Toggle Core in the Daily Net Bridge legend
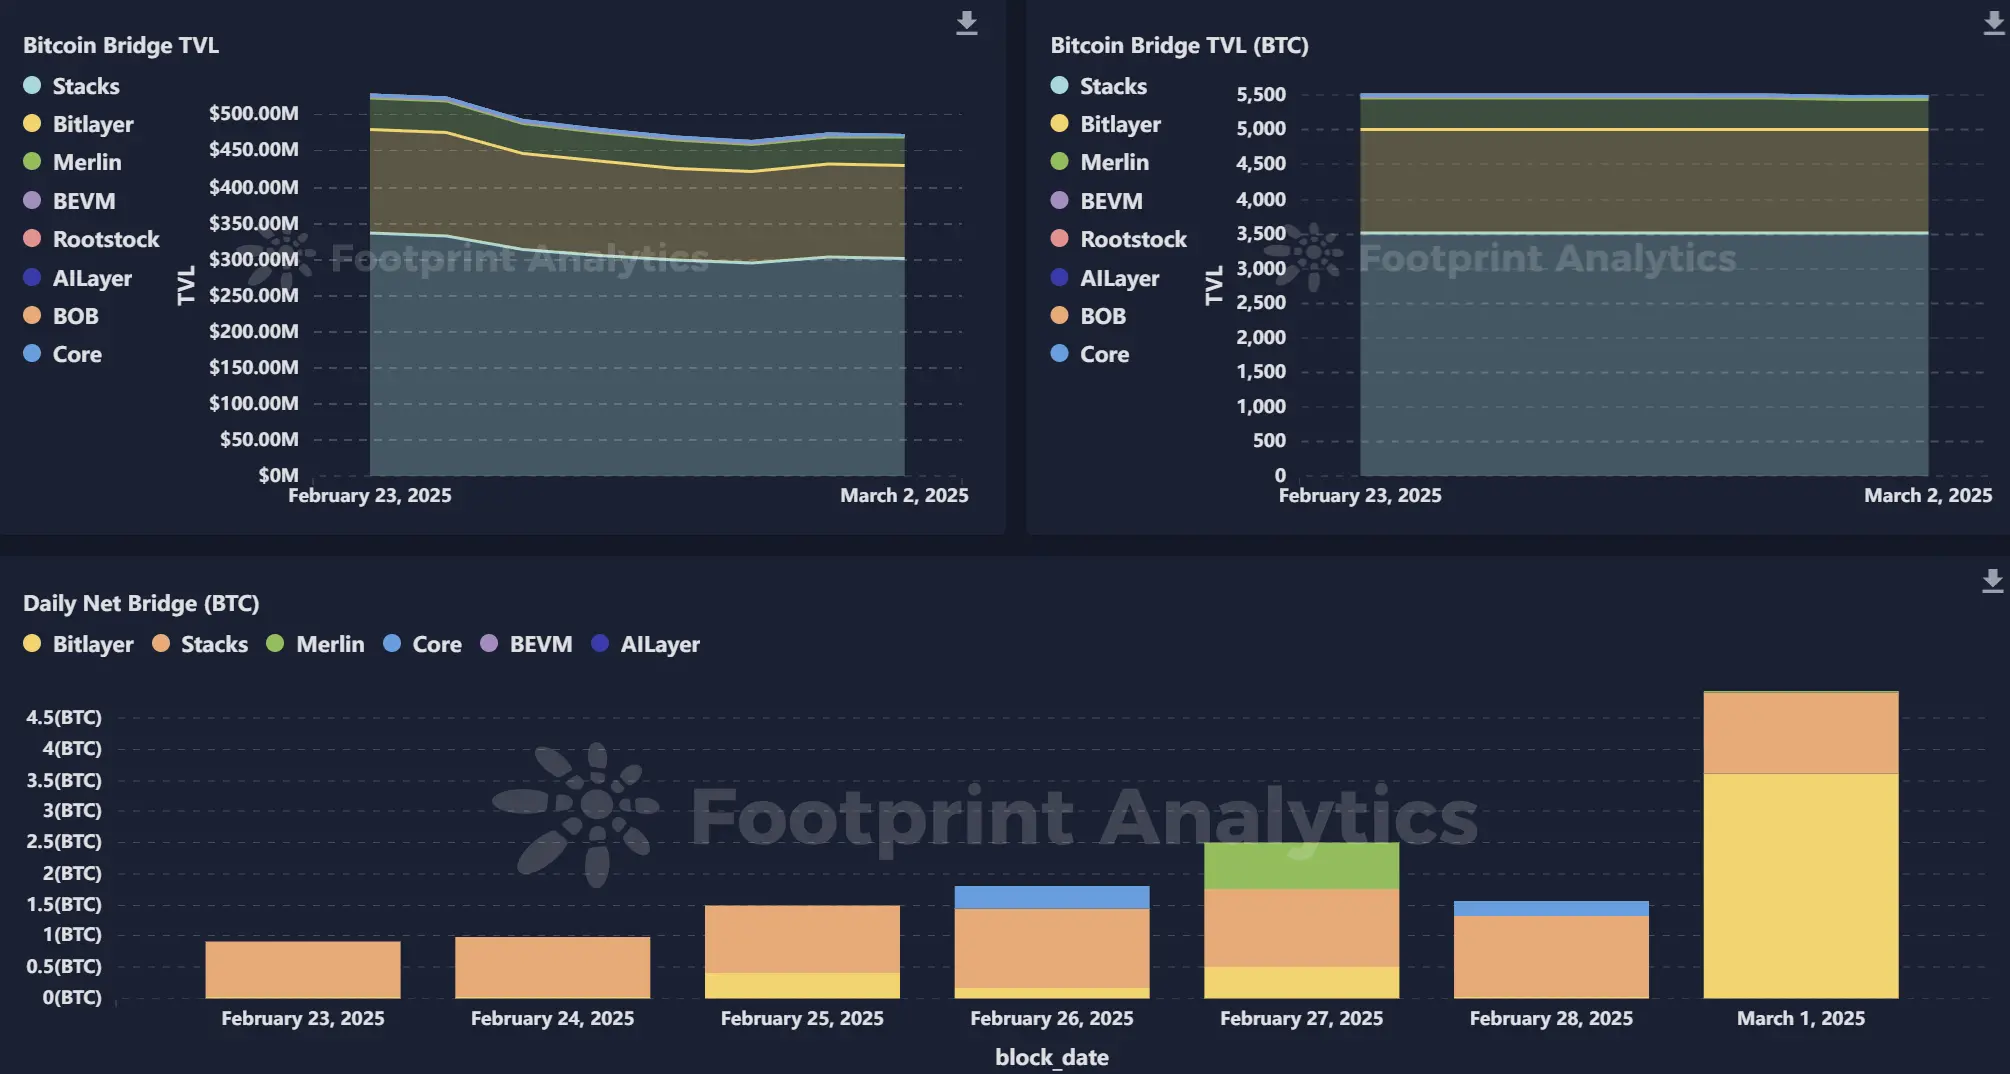 pos(436,644)
